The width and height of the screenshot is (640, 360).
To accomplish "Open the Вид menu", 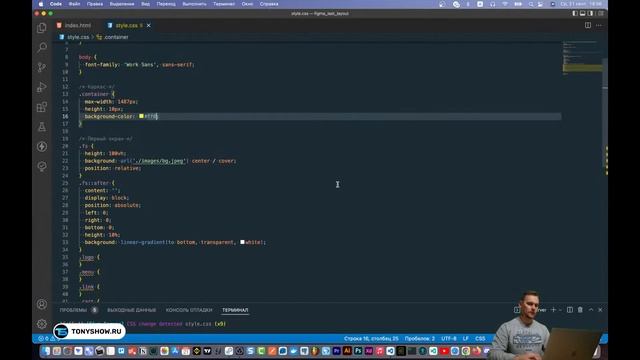I will tap(145, 4).
